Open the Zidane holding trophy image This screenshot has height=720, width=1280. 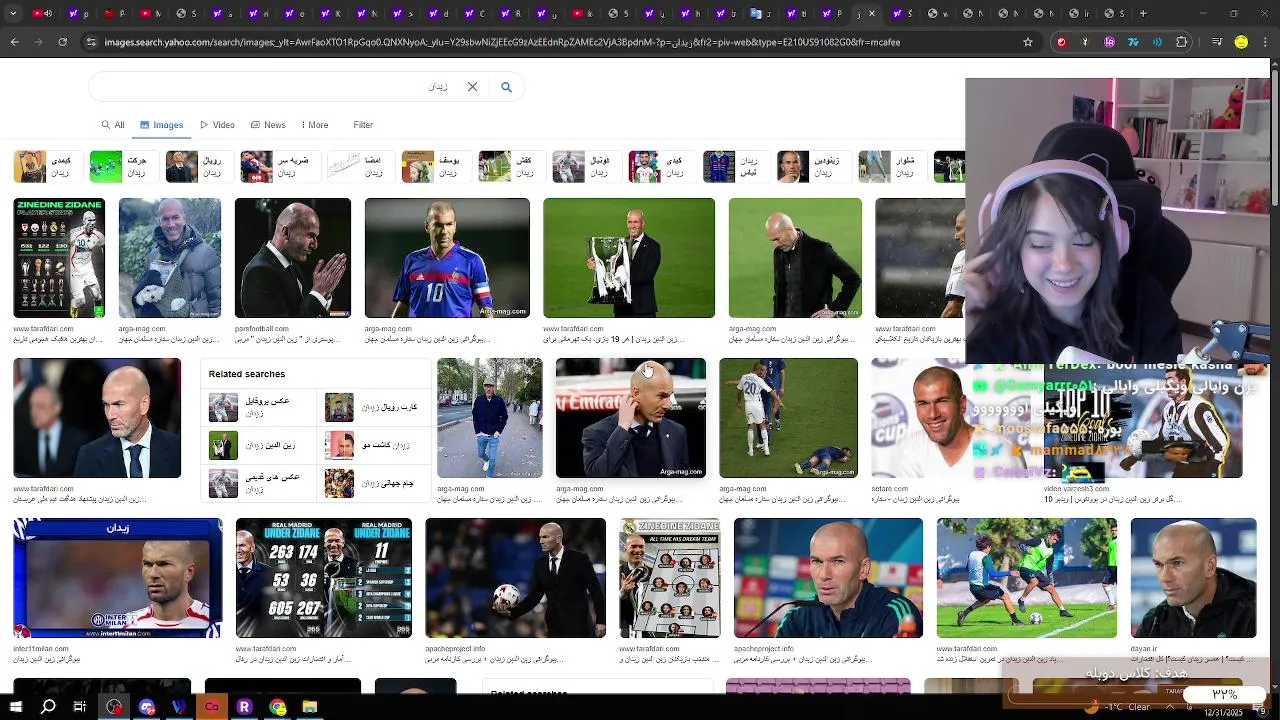click(x=629, y=258)
